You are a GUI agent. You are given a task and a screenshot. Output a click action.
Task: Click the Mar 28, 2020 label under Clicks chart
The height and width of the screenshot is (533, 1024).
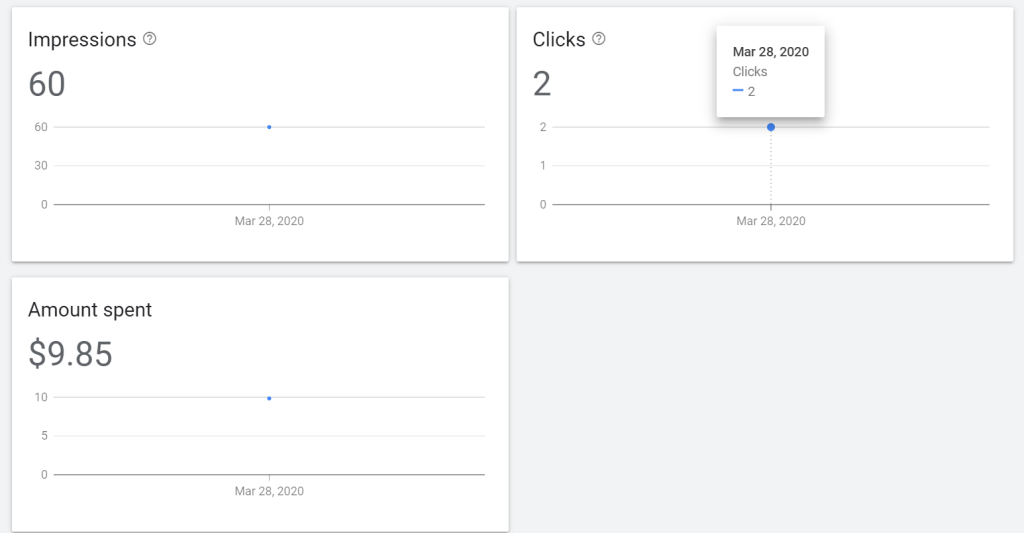click(x=771, y=221)
